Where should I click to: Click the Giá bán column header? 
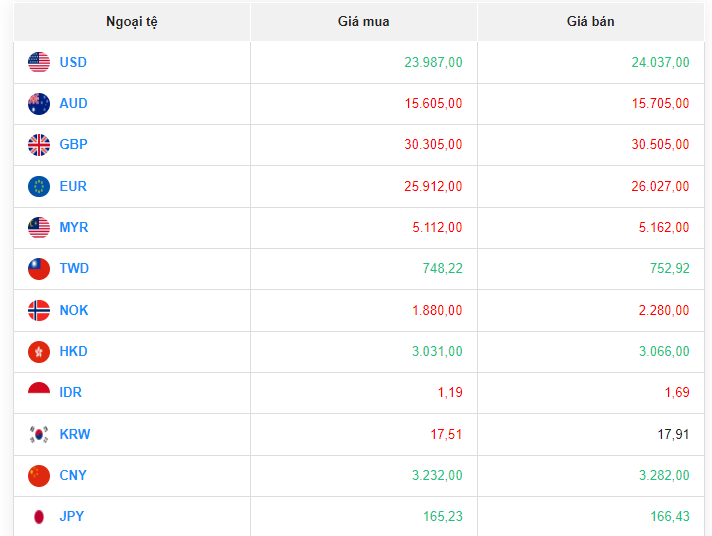pos(591,21)
